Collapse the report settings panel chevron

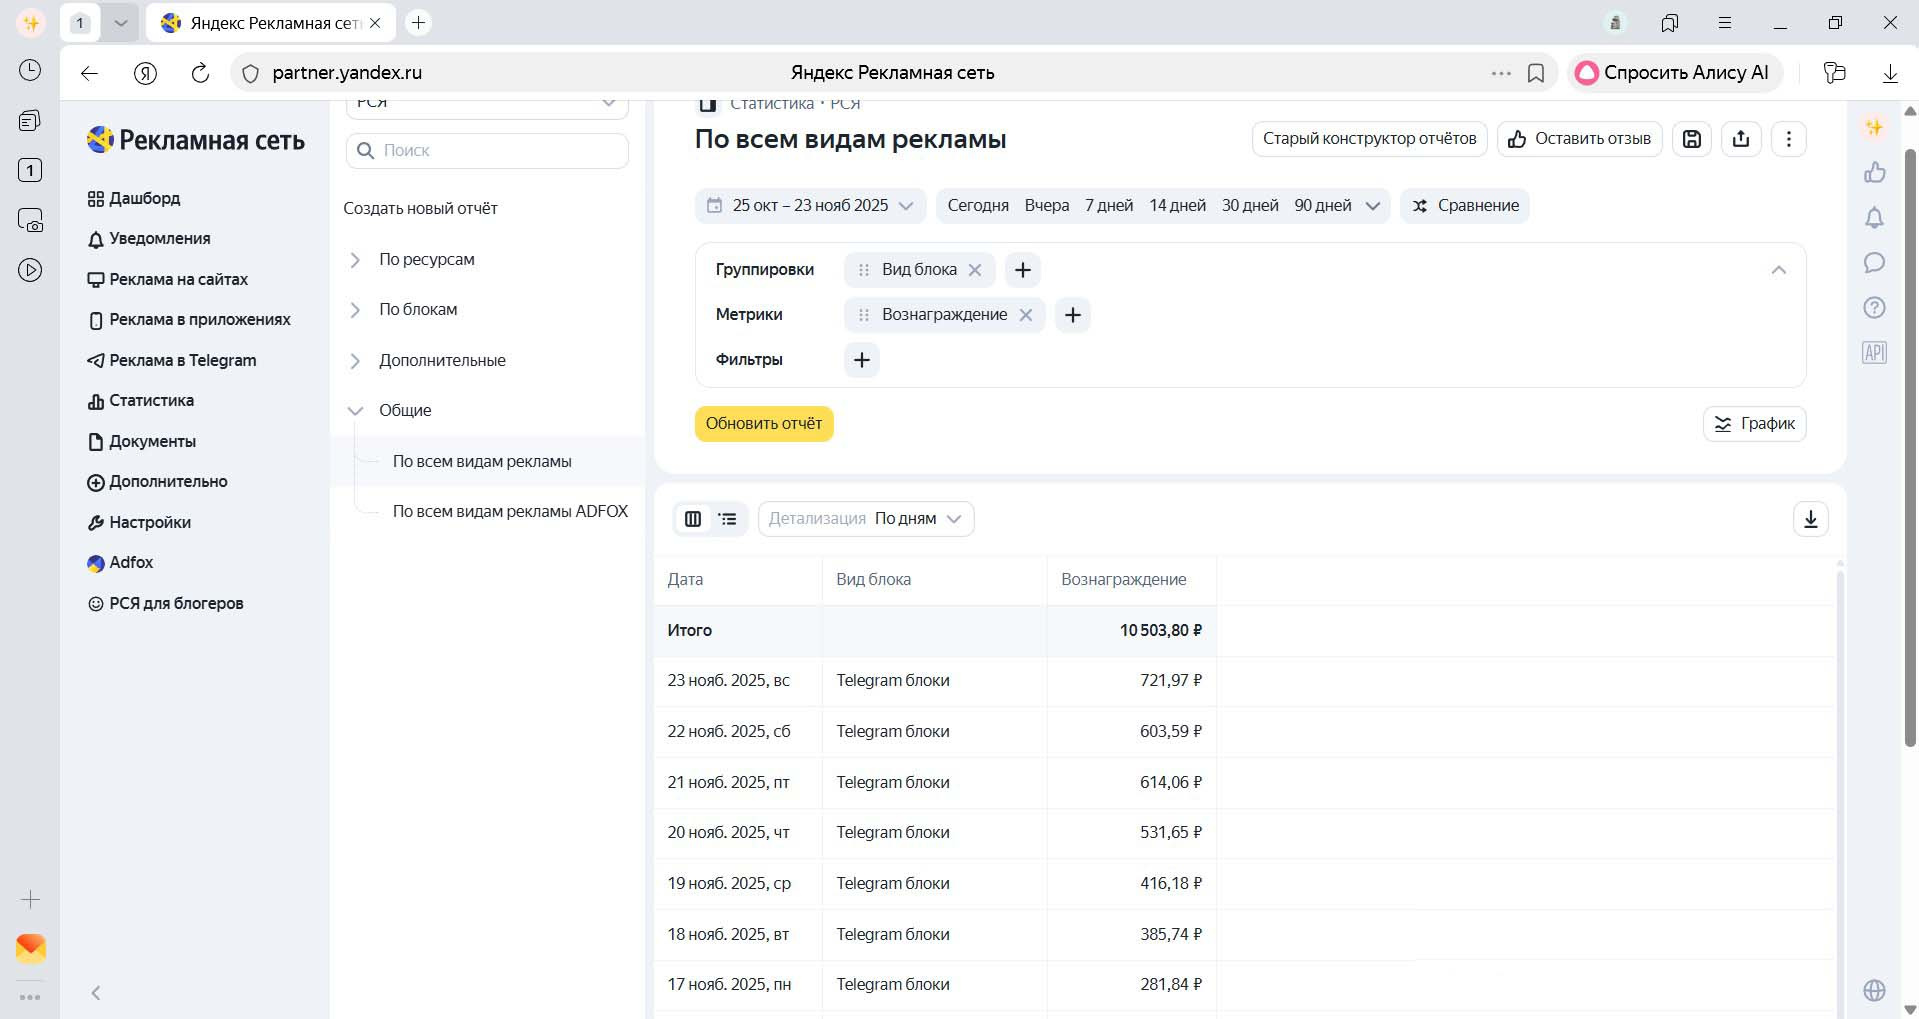tap(1778, 270)
